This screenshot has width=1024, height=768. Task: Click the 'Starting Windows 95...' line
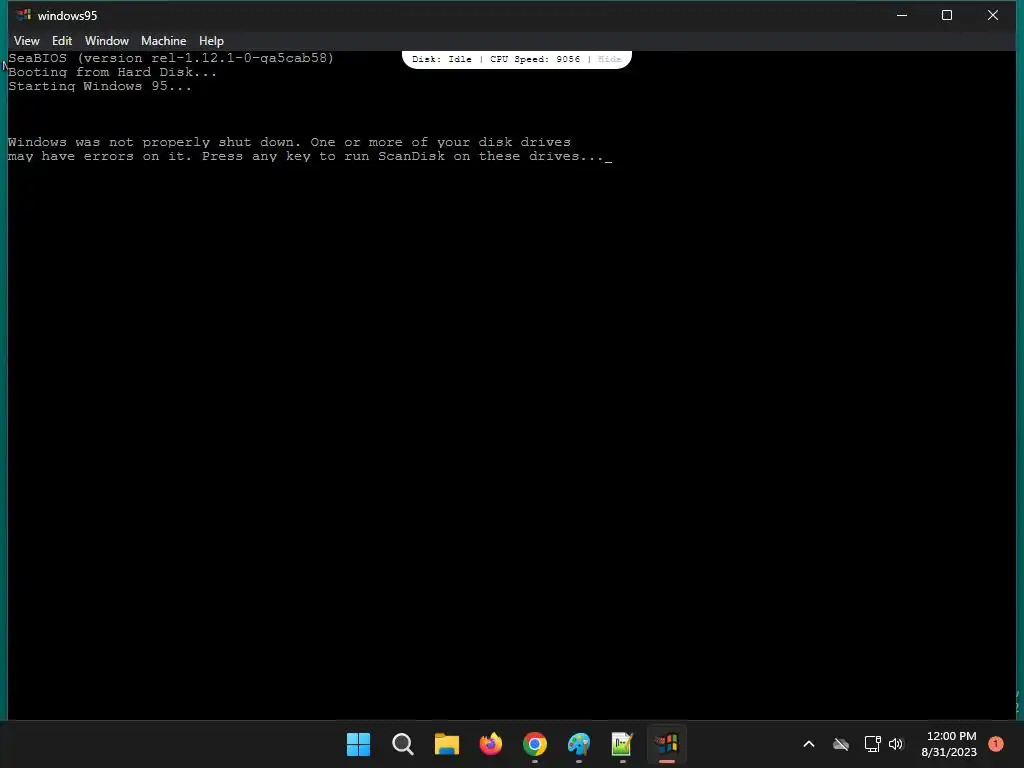pos(100,86)
